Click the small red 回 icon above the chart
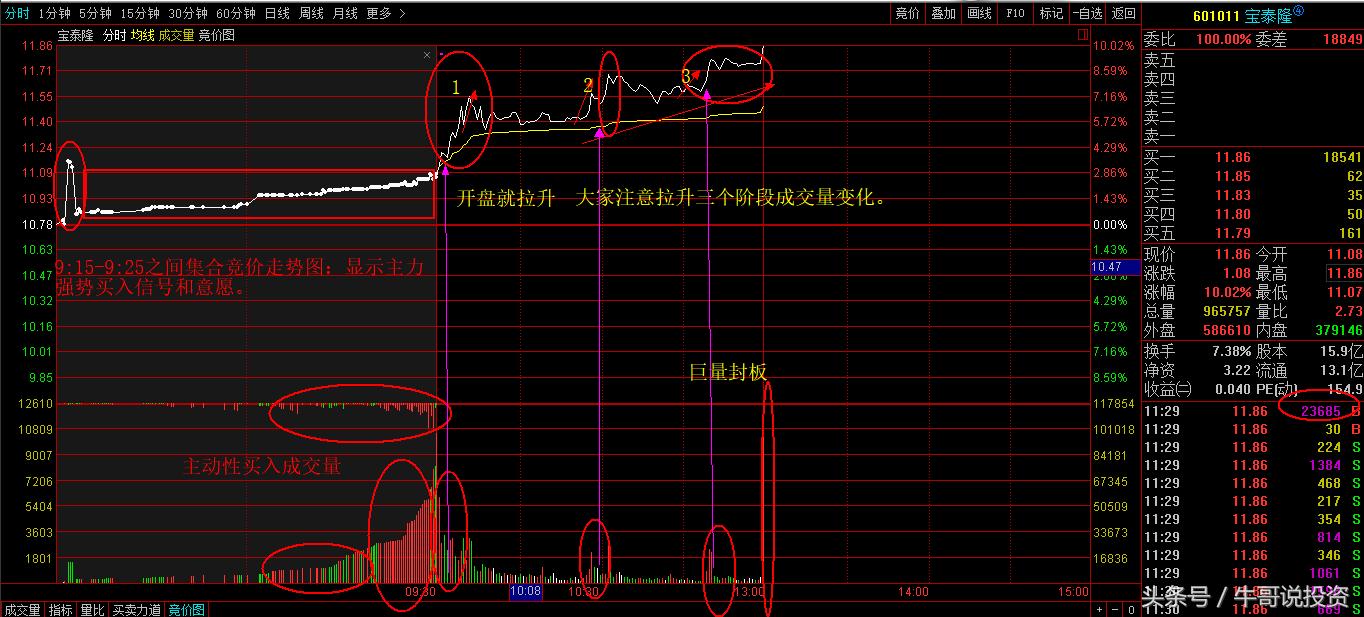Image resolution: width=1364 pixels, height=617 pixels. coord(1082,33)
